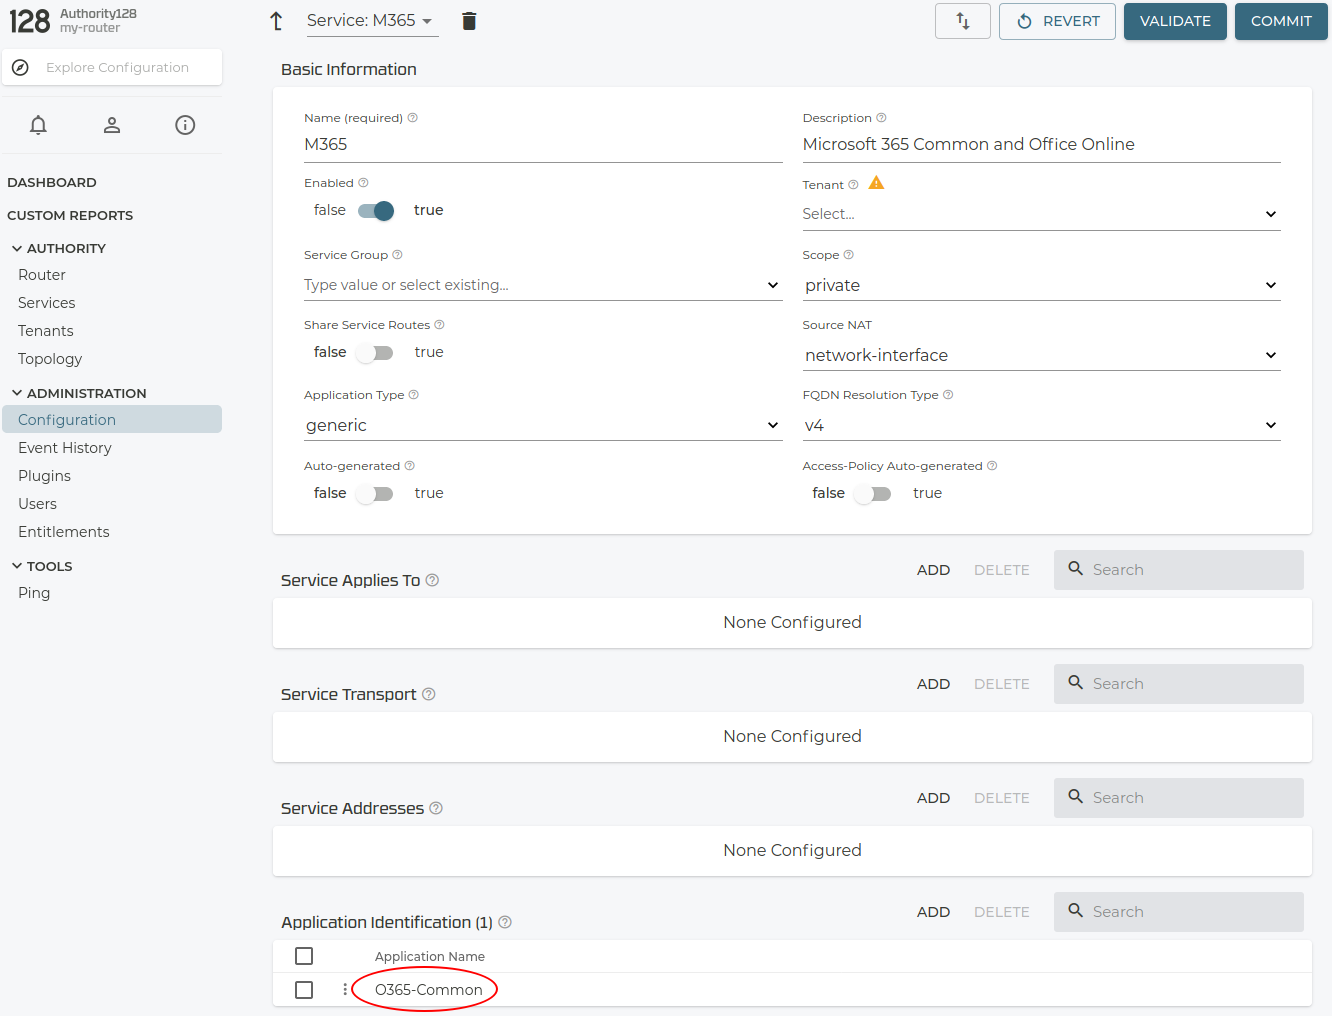Click the Description text field

[x=1040, y=145]
